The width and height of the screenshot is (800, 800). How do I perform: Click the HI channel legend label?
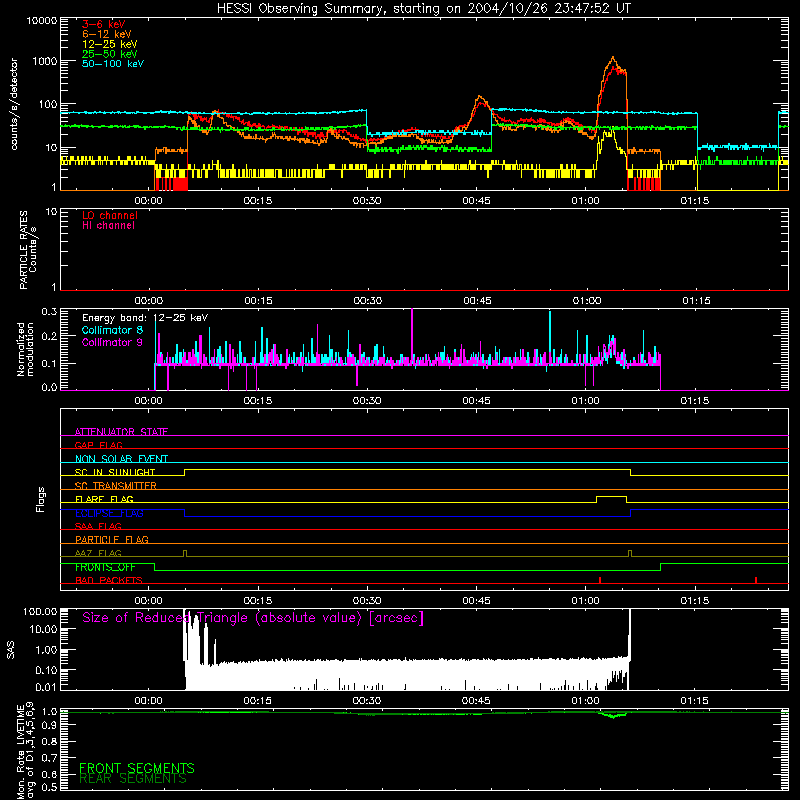pyautogui.click(x=108, y=225)
